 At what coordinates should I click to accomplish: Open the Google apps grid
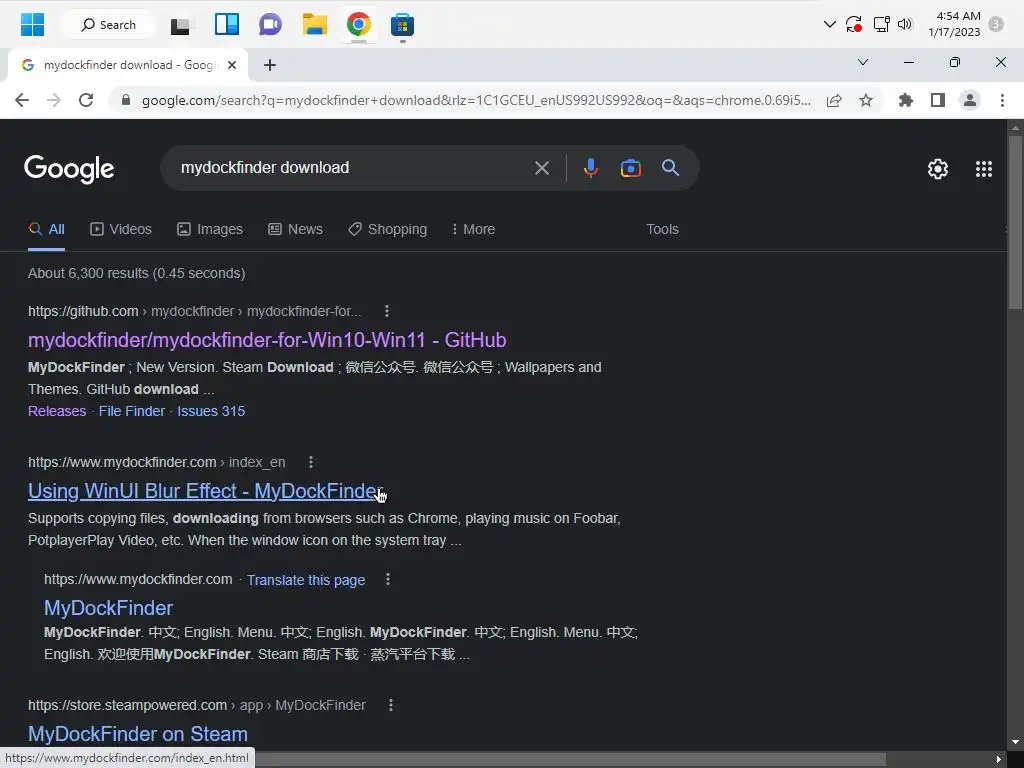tap(984, 169)
